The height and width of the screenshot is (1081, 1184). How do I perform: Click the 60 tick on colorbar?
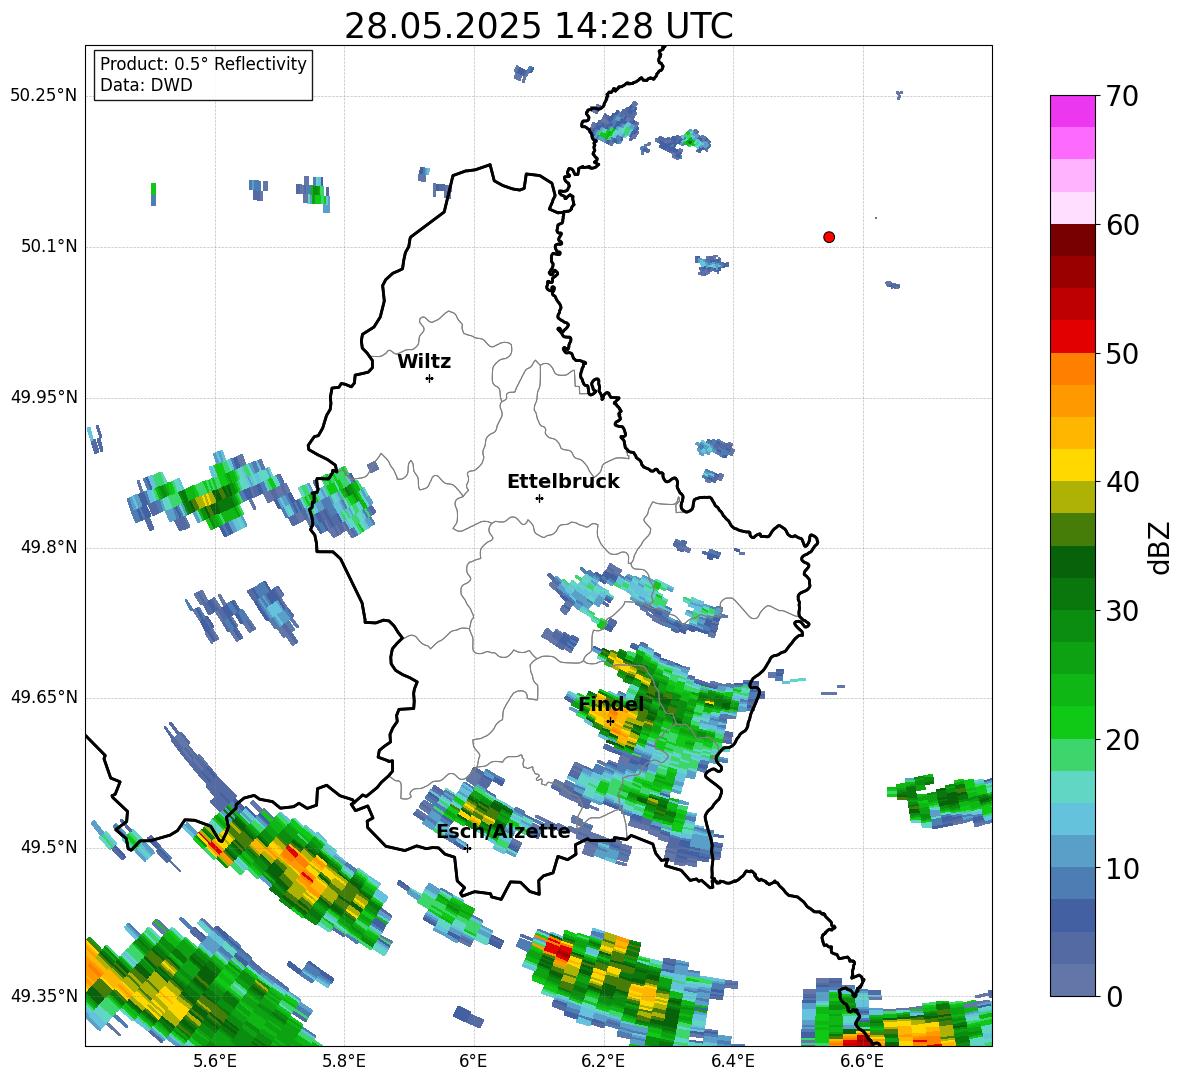(1122, 225)
